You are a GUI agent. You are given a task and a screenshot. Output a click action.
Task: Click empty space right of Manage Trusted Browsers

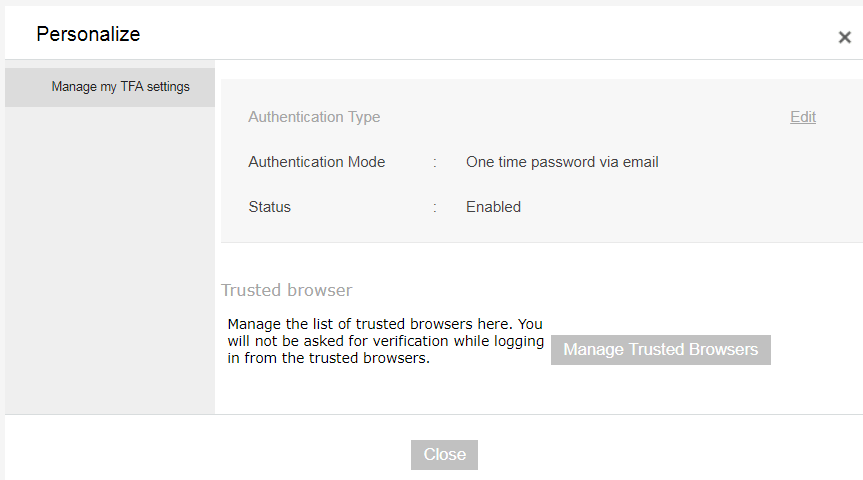click(x=815, y=350)
